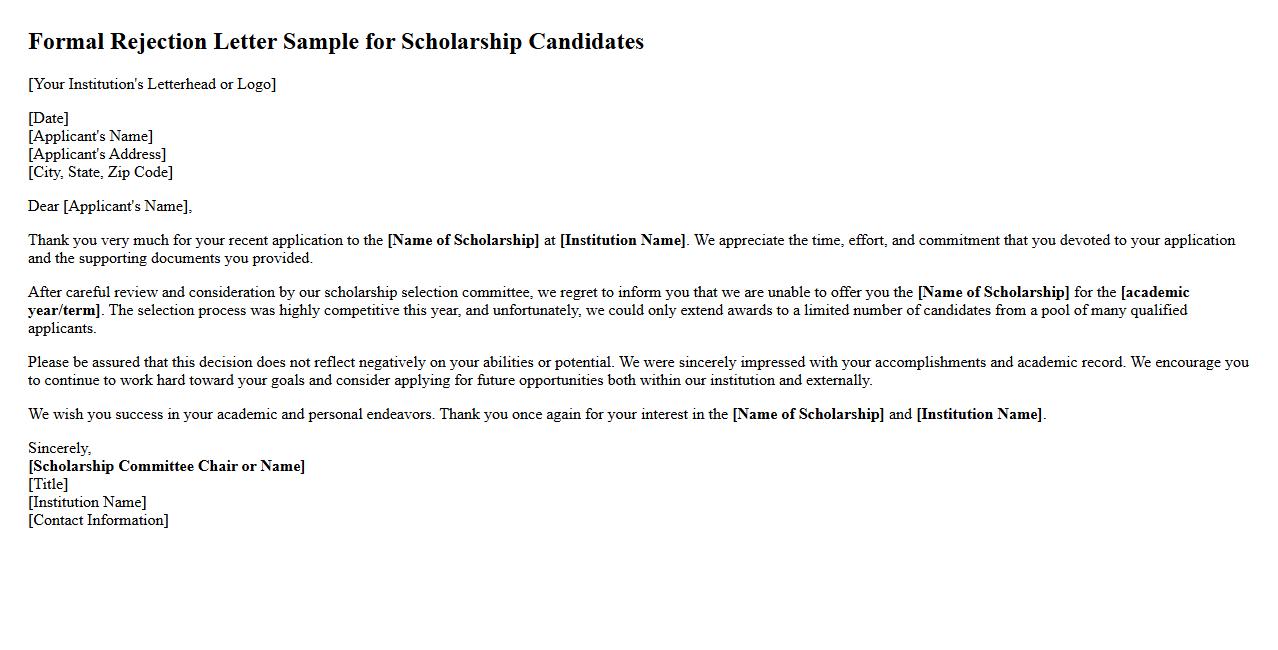The image size is (1278, 650).
Task: Click bold [Institution Name] in first paragraph
Action: point(623,240)
